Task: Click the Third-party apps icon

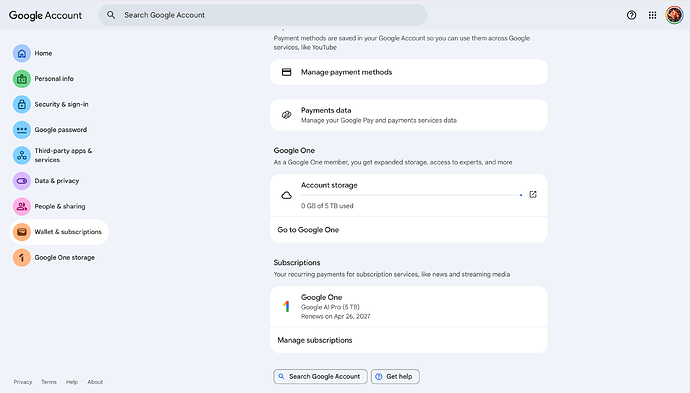Action: click(x=22, y=155)
